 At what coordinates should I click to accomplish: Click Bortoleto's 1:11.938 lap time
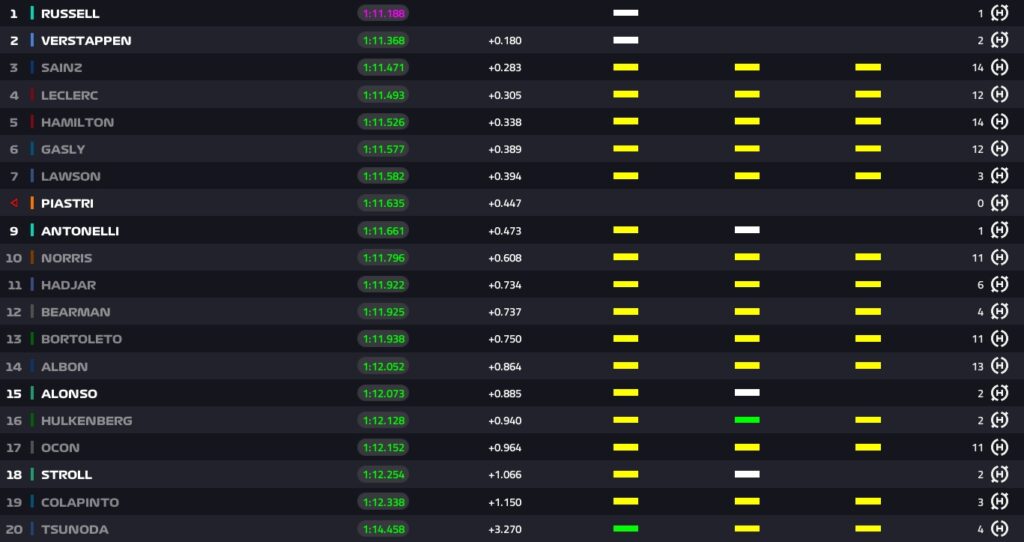tap(383, 339)
